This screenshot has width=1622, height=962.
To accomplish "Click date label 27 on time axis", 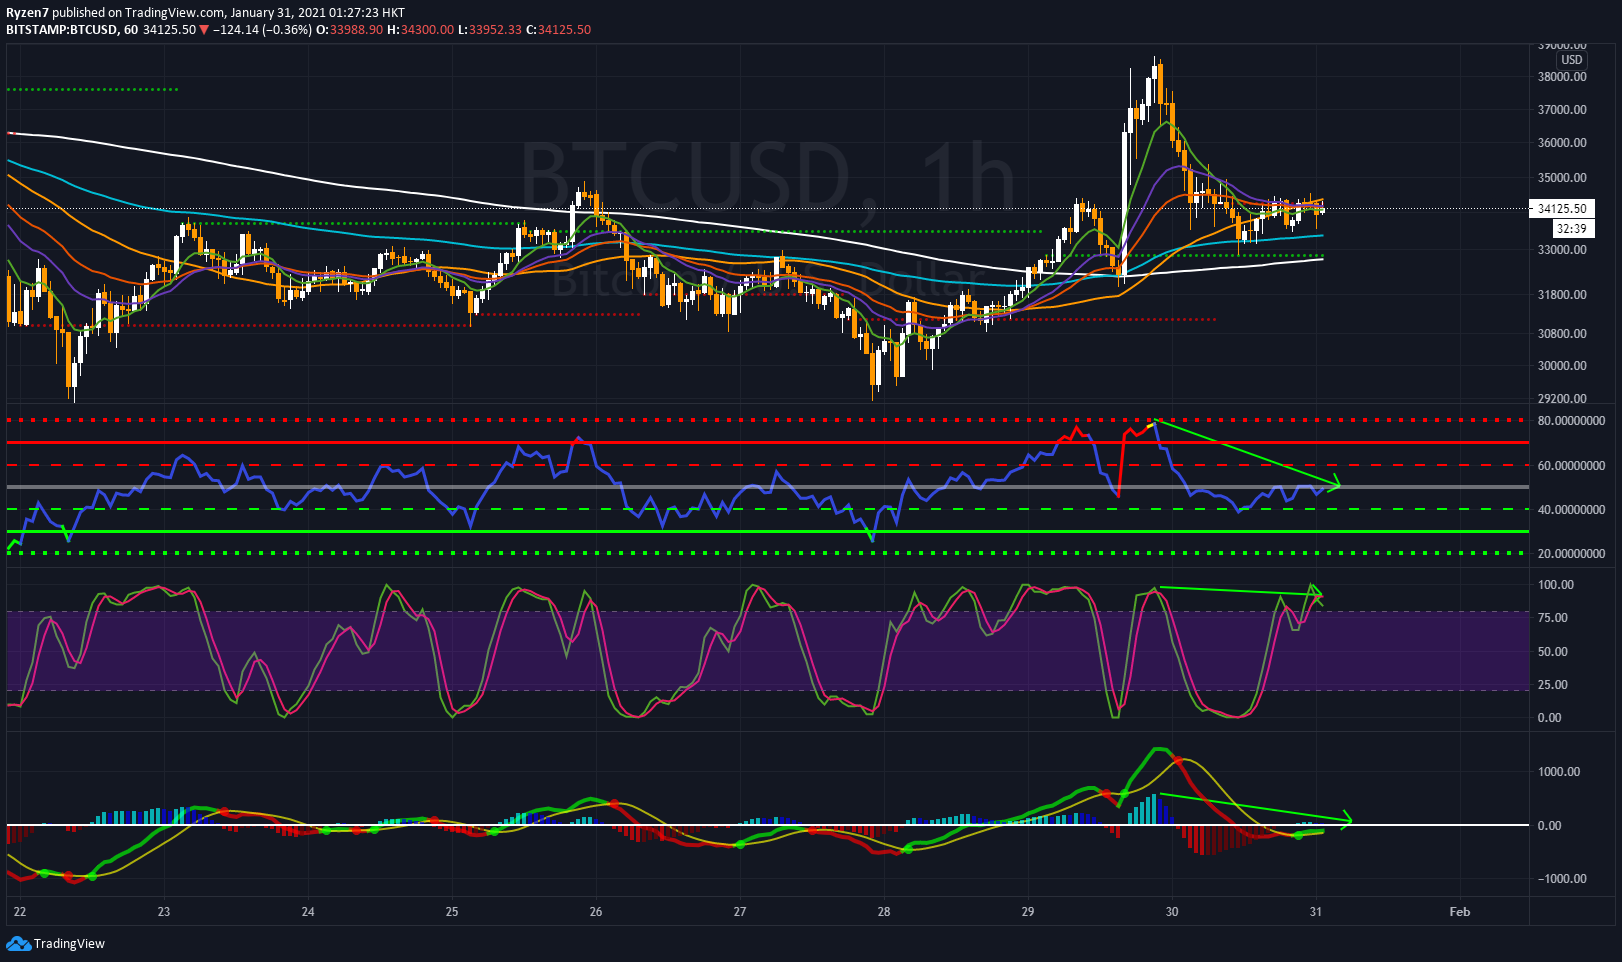I will point(740,912).
